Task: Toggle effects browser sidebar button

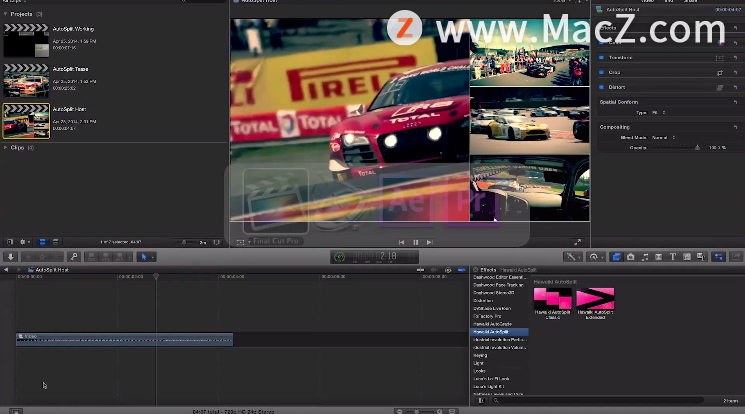Action: (x=481, y=401)
